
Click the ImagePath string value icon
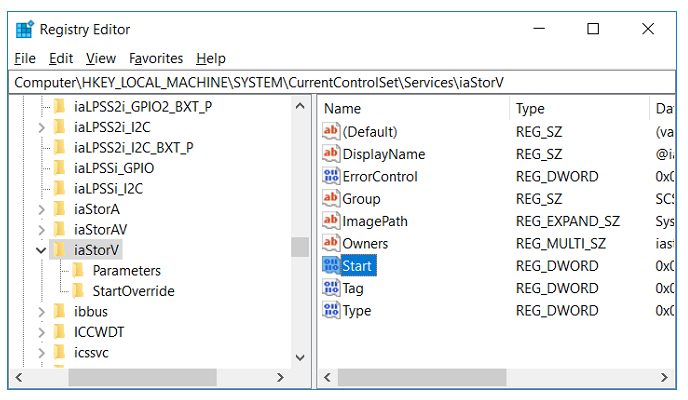pos(332,221)
